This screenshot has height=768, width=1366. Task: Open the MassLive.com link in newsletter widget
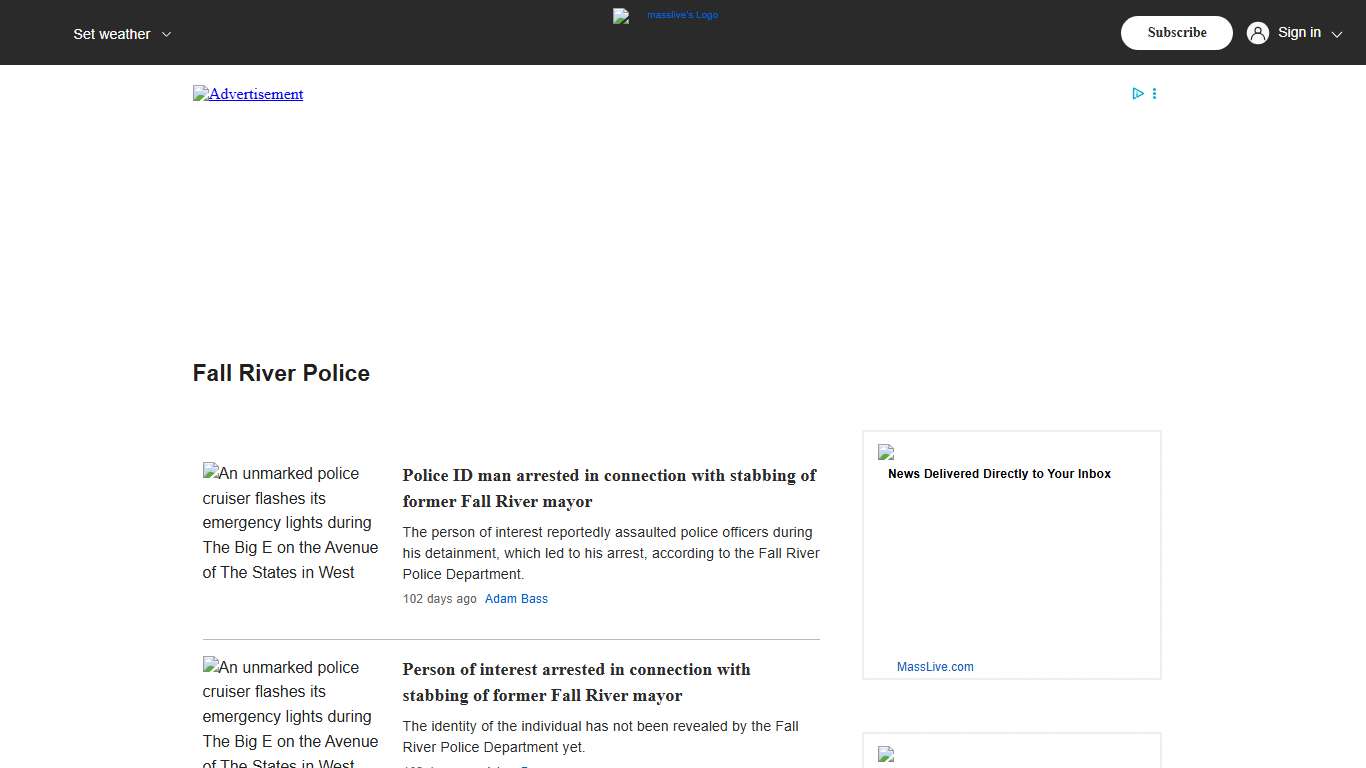[x=935, y=666]
